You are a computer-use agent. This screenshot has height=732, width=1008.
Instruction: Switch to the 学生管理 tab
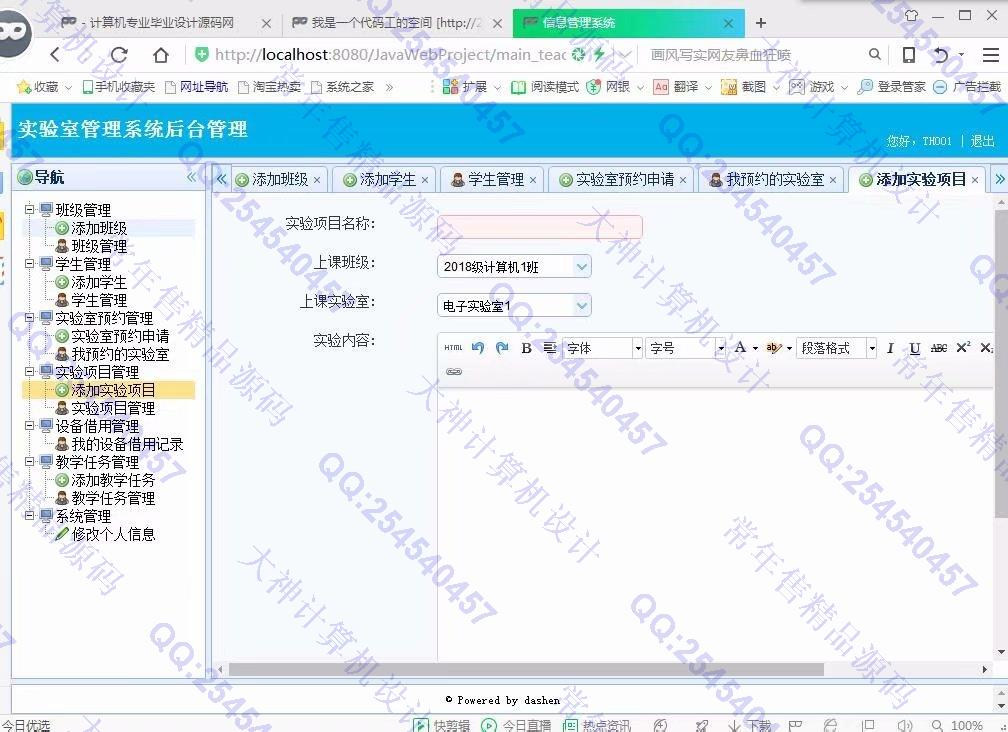click(495, 180)
